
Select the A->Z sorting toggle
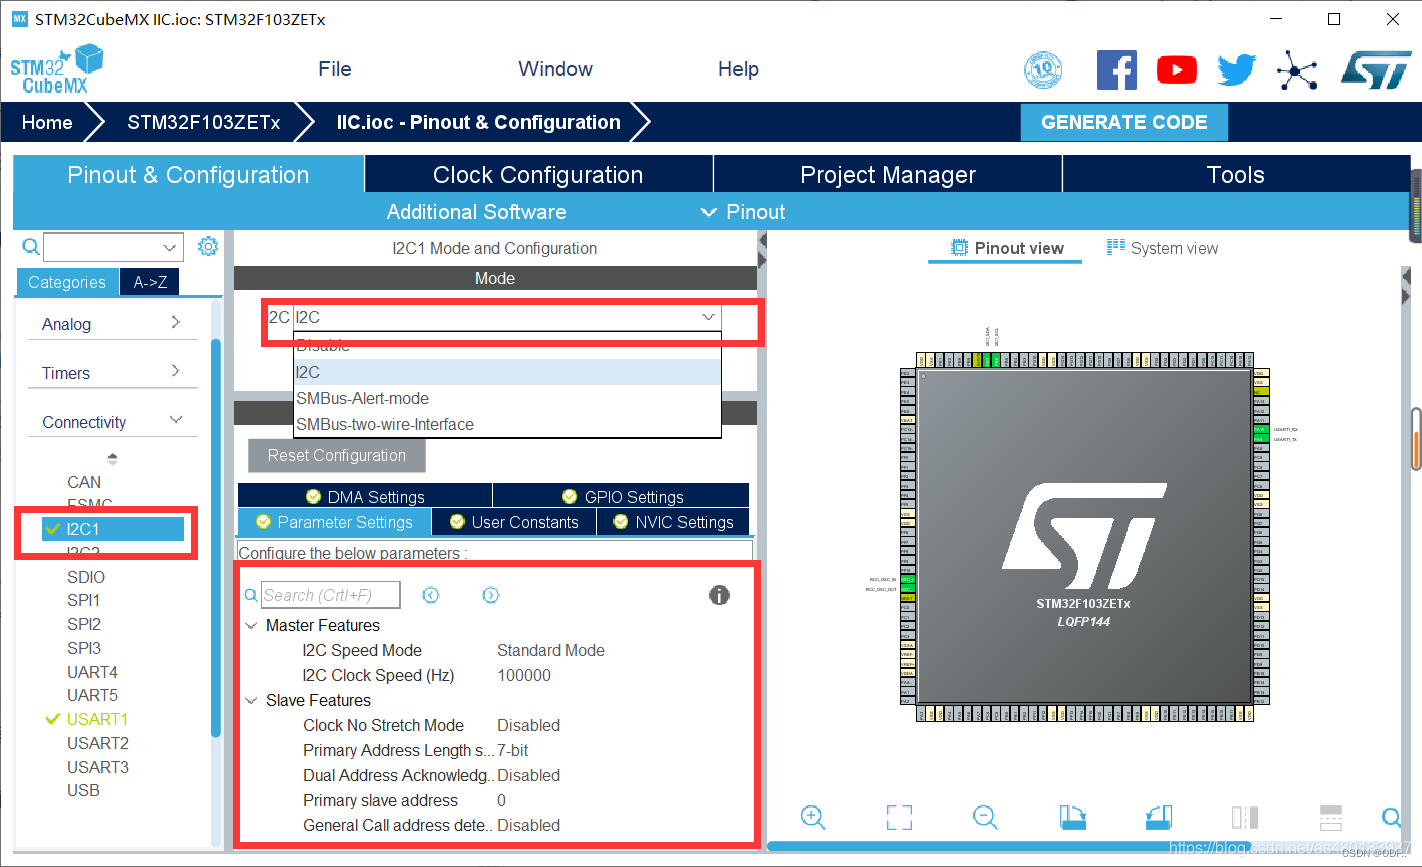click(x=149, y=281)
